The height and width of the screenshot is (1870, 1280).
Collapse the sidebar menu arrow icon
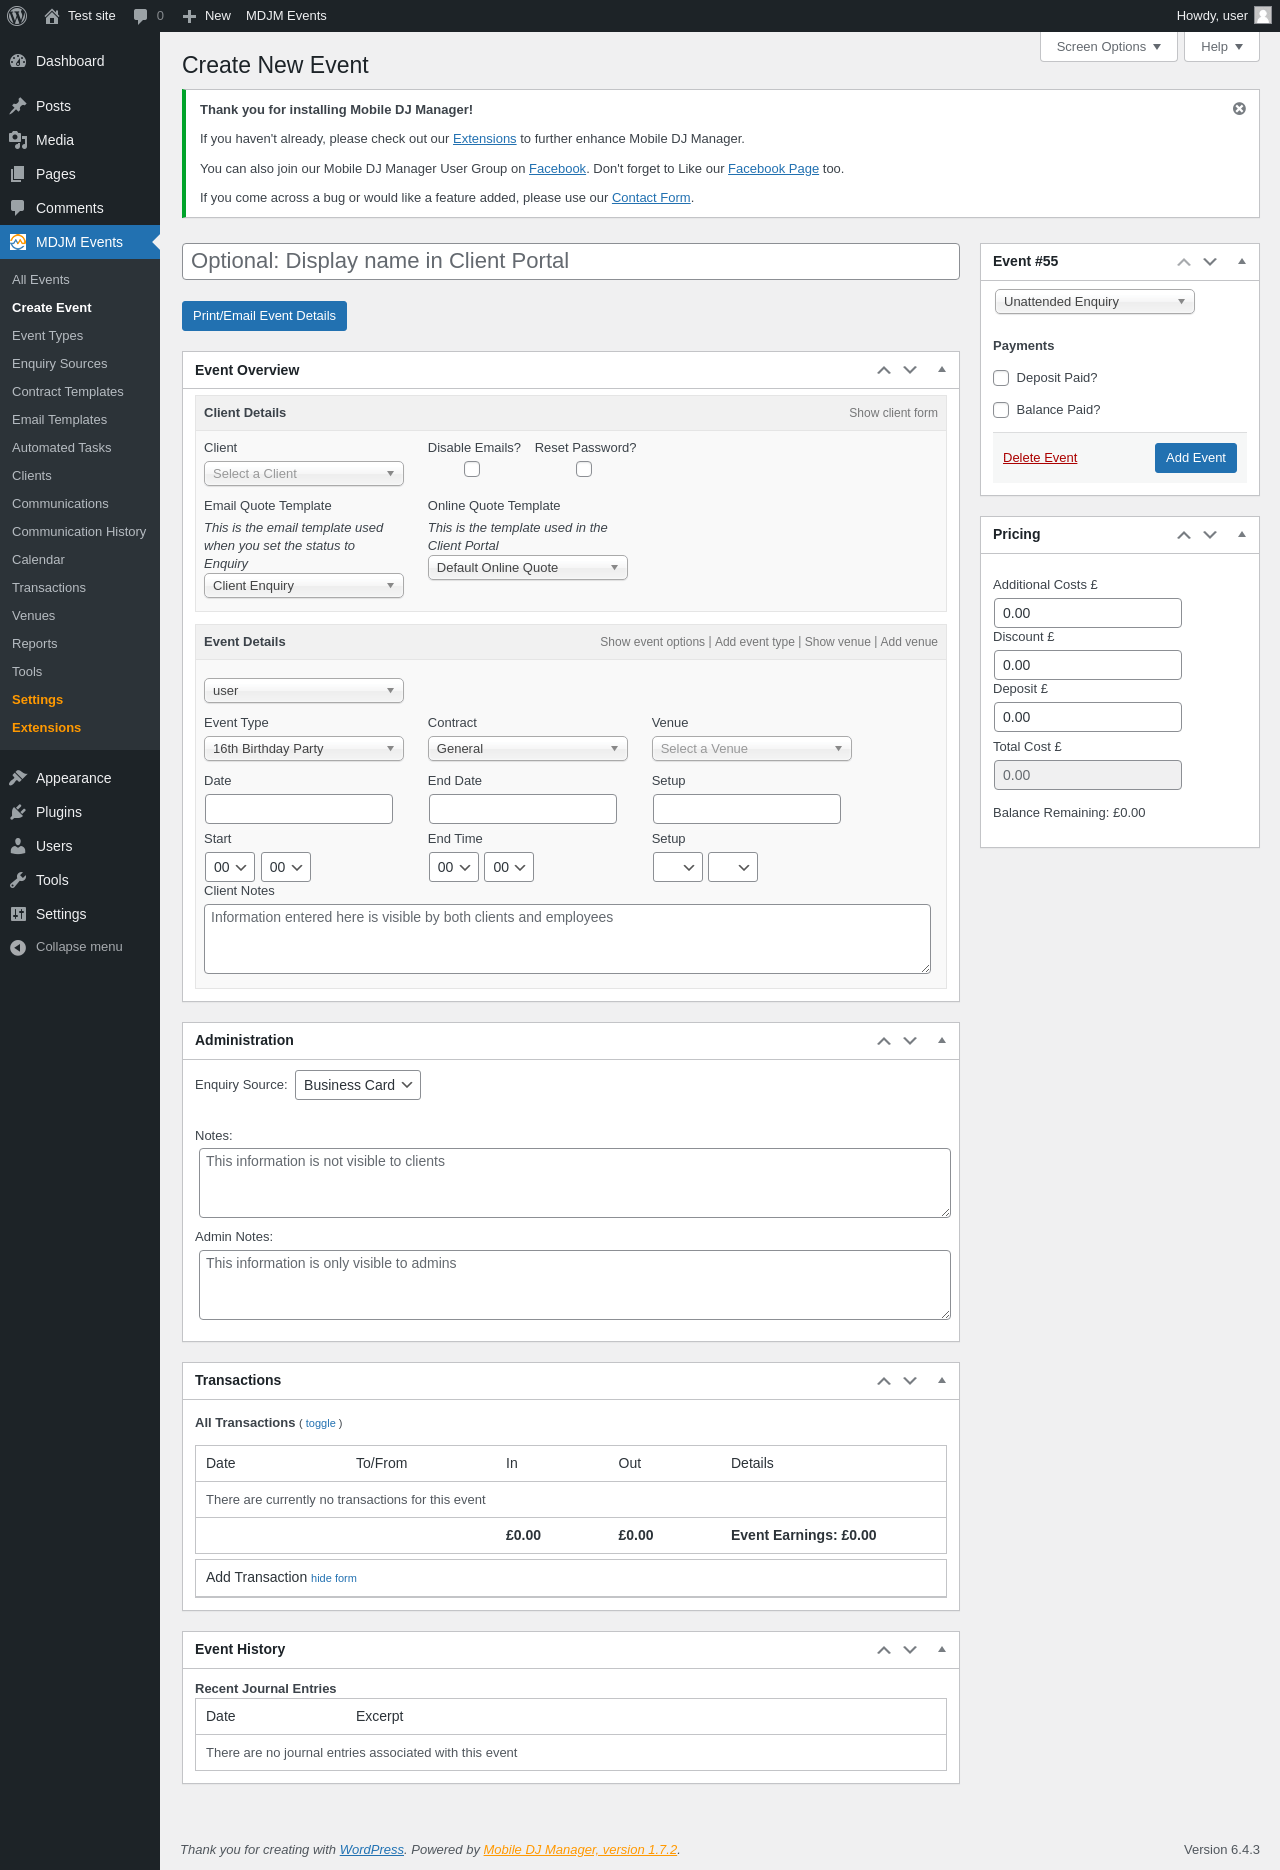click(18, 947)
